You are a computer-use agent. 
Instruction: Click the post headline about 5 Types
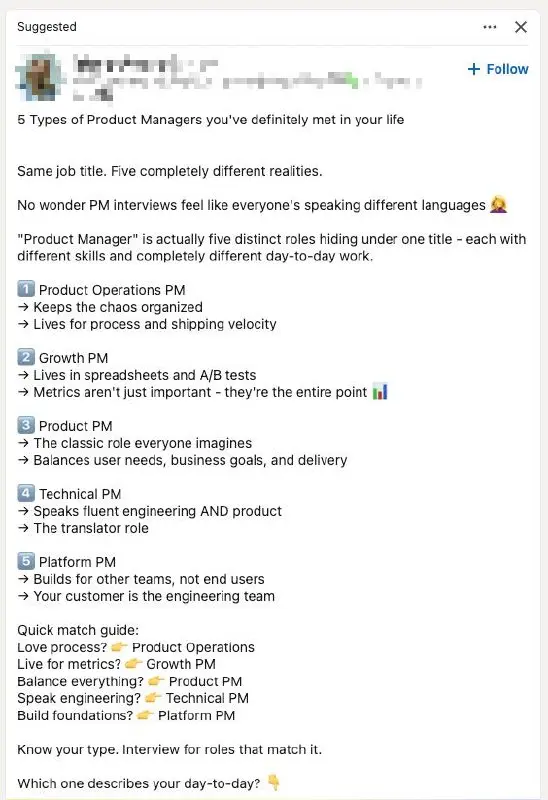tap(211, 119)
